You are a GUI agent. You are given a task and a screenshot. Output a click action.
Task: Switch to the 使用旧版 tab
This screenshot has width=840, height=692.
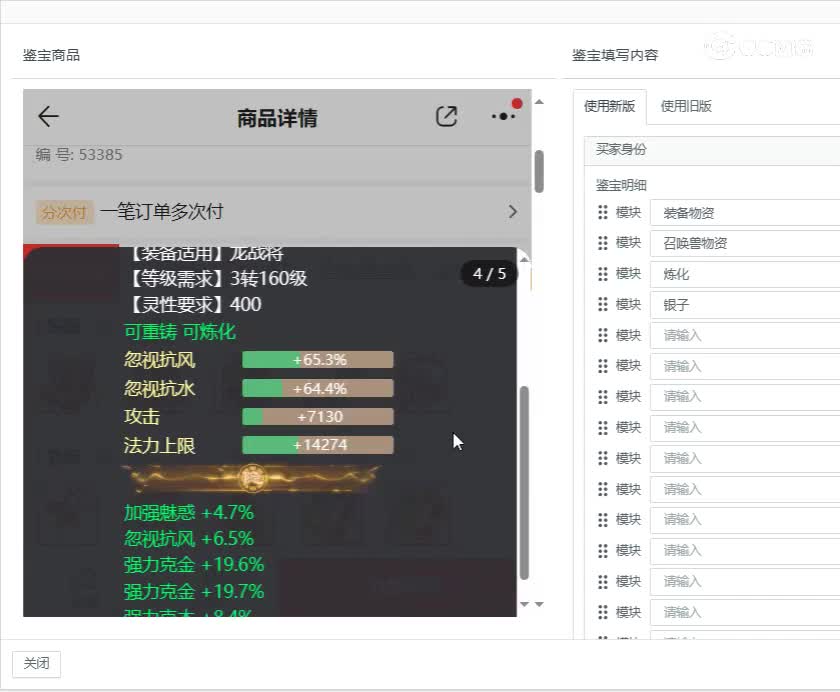(x=684, y=105)
